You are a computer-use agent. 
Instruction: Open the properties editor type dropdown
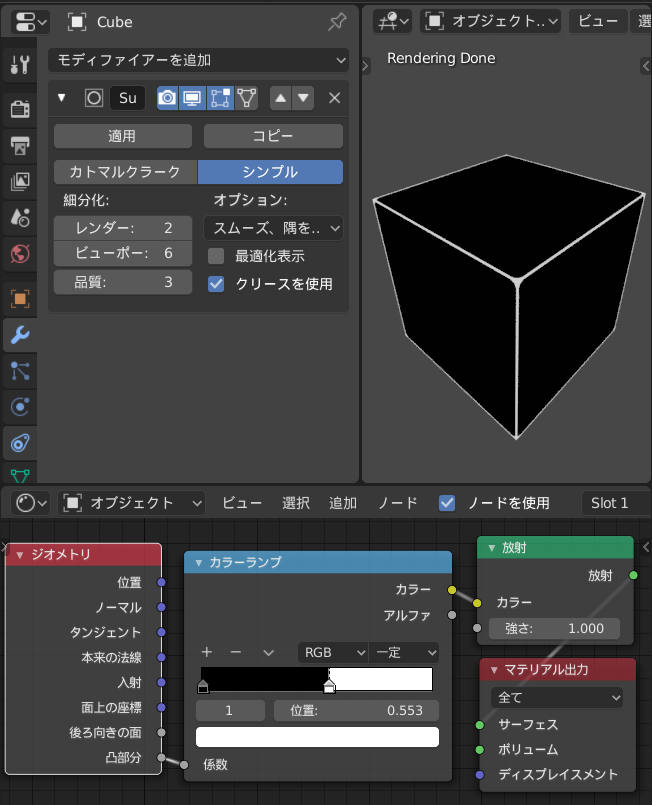click(x=30, y=22)
